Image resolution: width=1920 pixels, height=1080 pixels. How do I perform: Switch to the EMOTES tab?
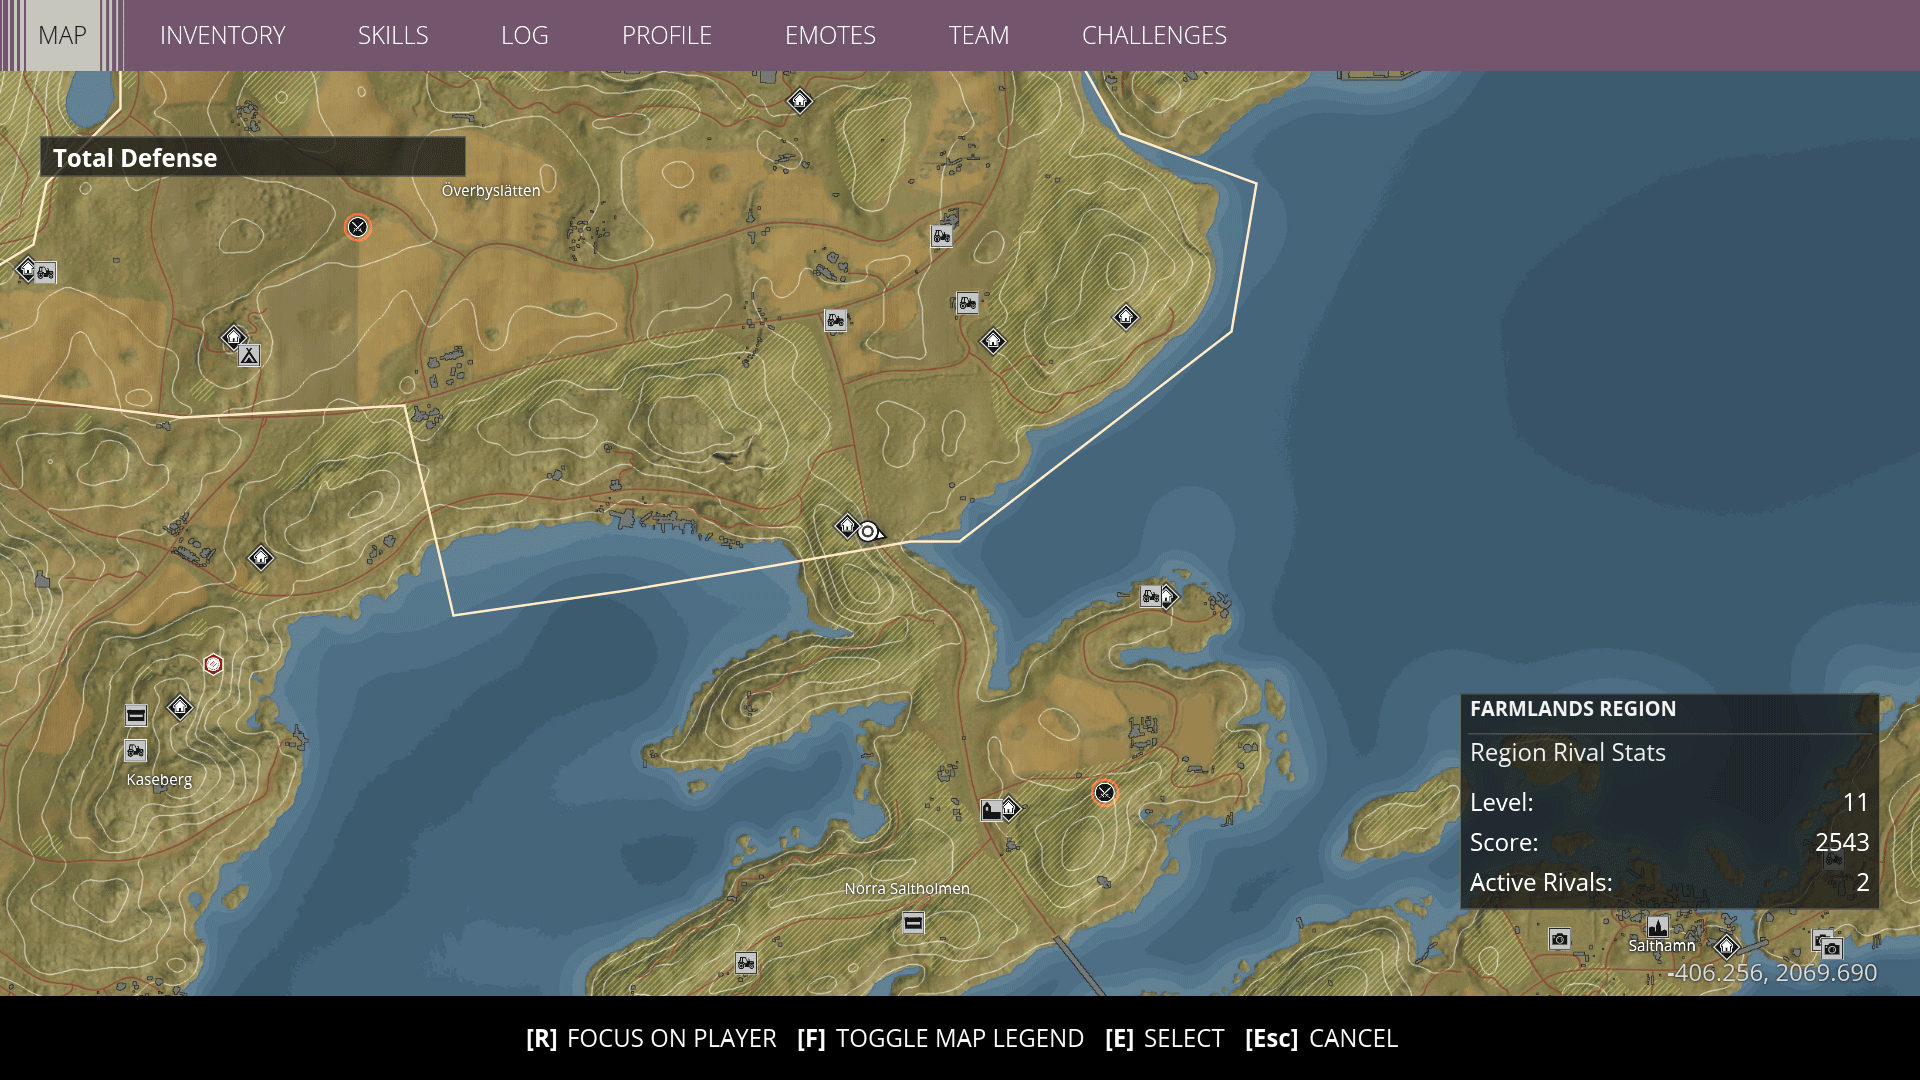(830, 35)
